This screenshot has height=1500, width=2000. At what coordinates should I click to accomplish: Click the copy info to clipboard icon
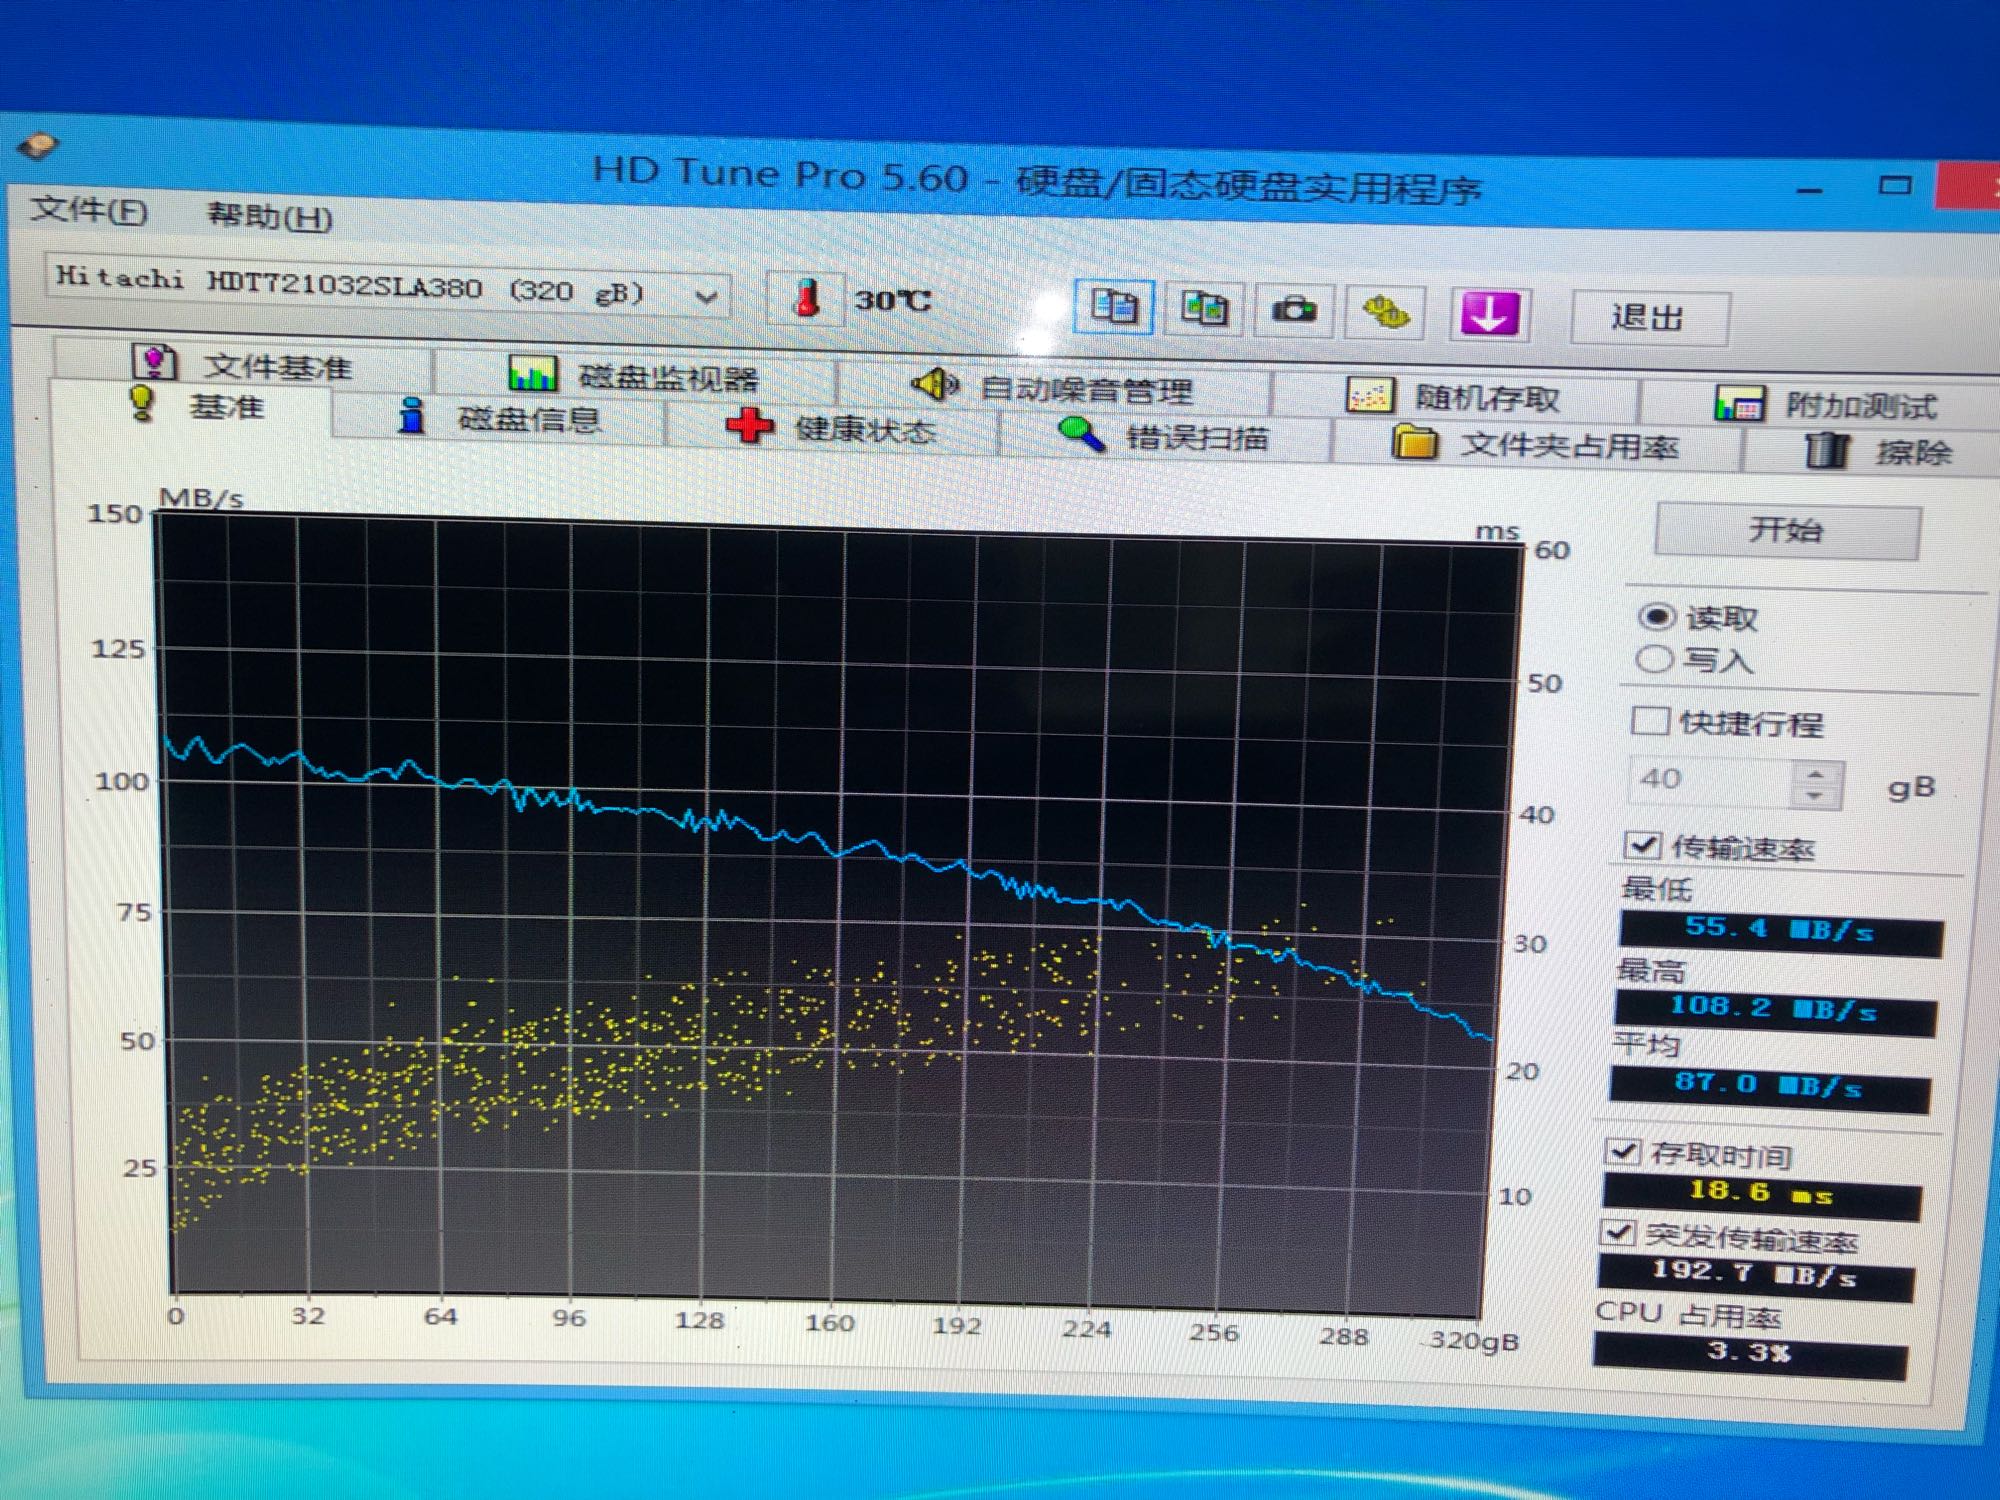[x=1114, y=306]
